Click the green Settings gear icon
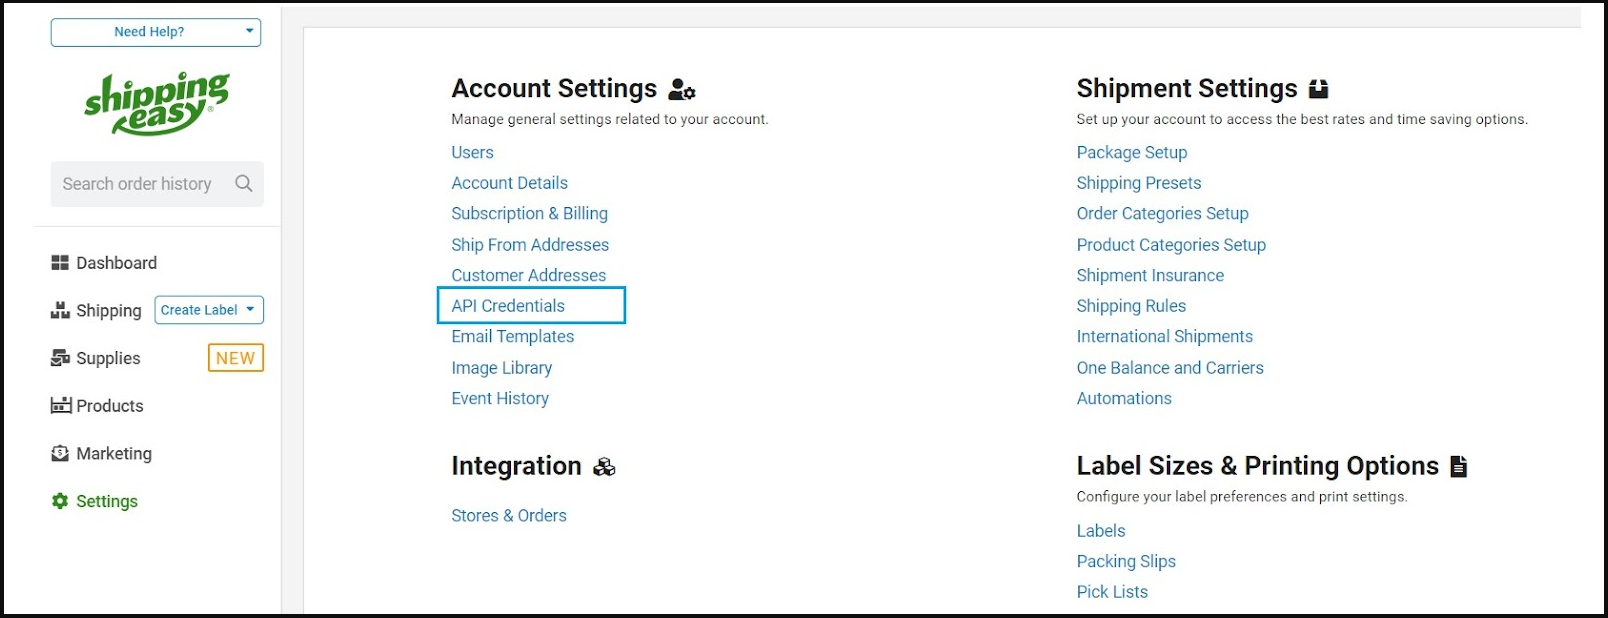 (60, 501)
